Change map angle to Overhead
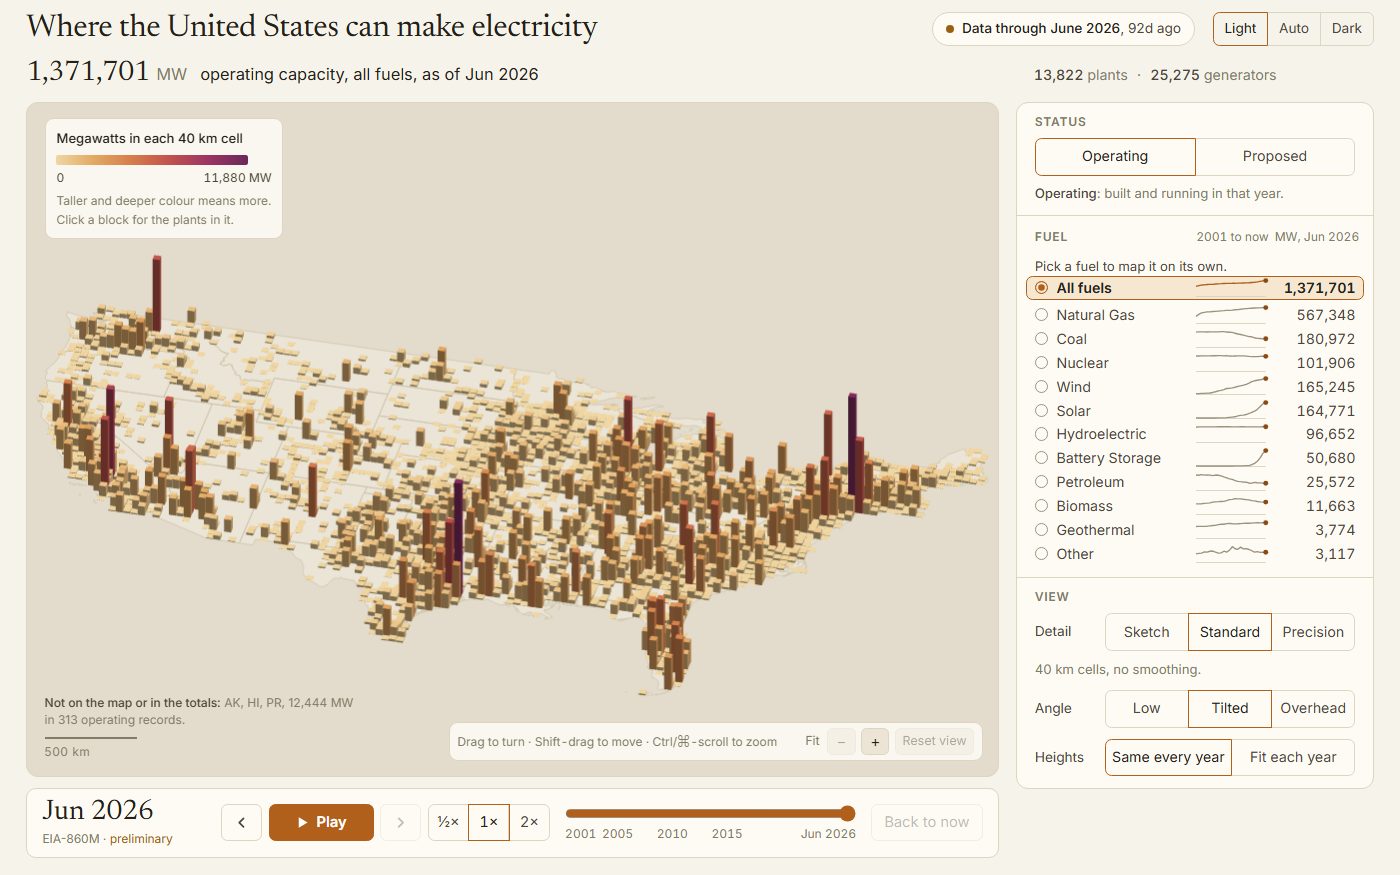The height and width of the screenshot is (875, 1400). [1313, 708]
